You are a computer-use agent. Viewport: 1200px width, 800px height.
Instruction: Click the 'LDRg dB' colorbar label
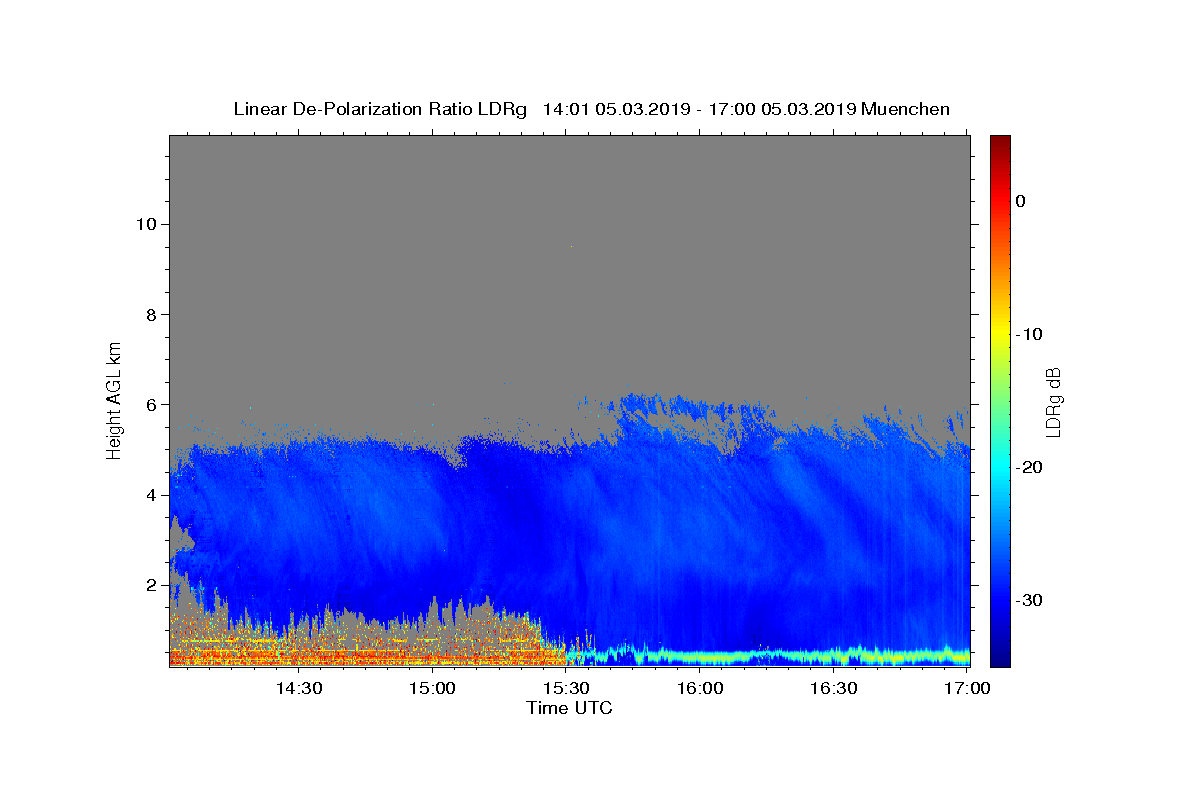1053,401
